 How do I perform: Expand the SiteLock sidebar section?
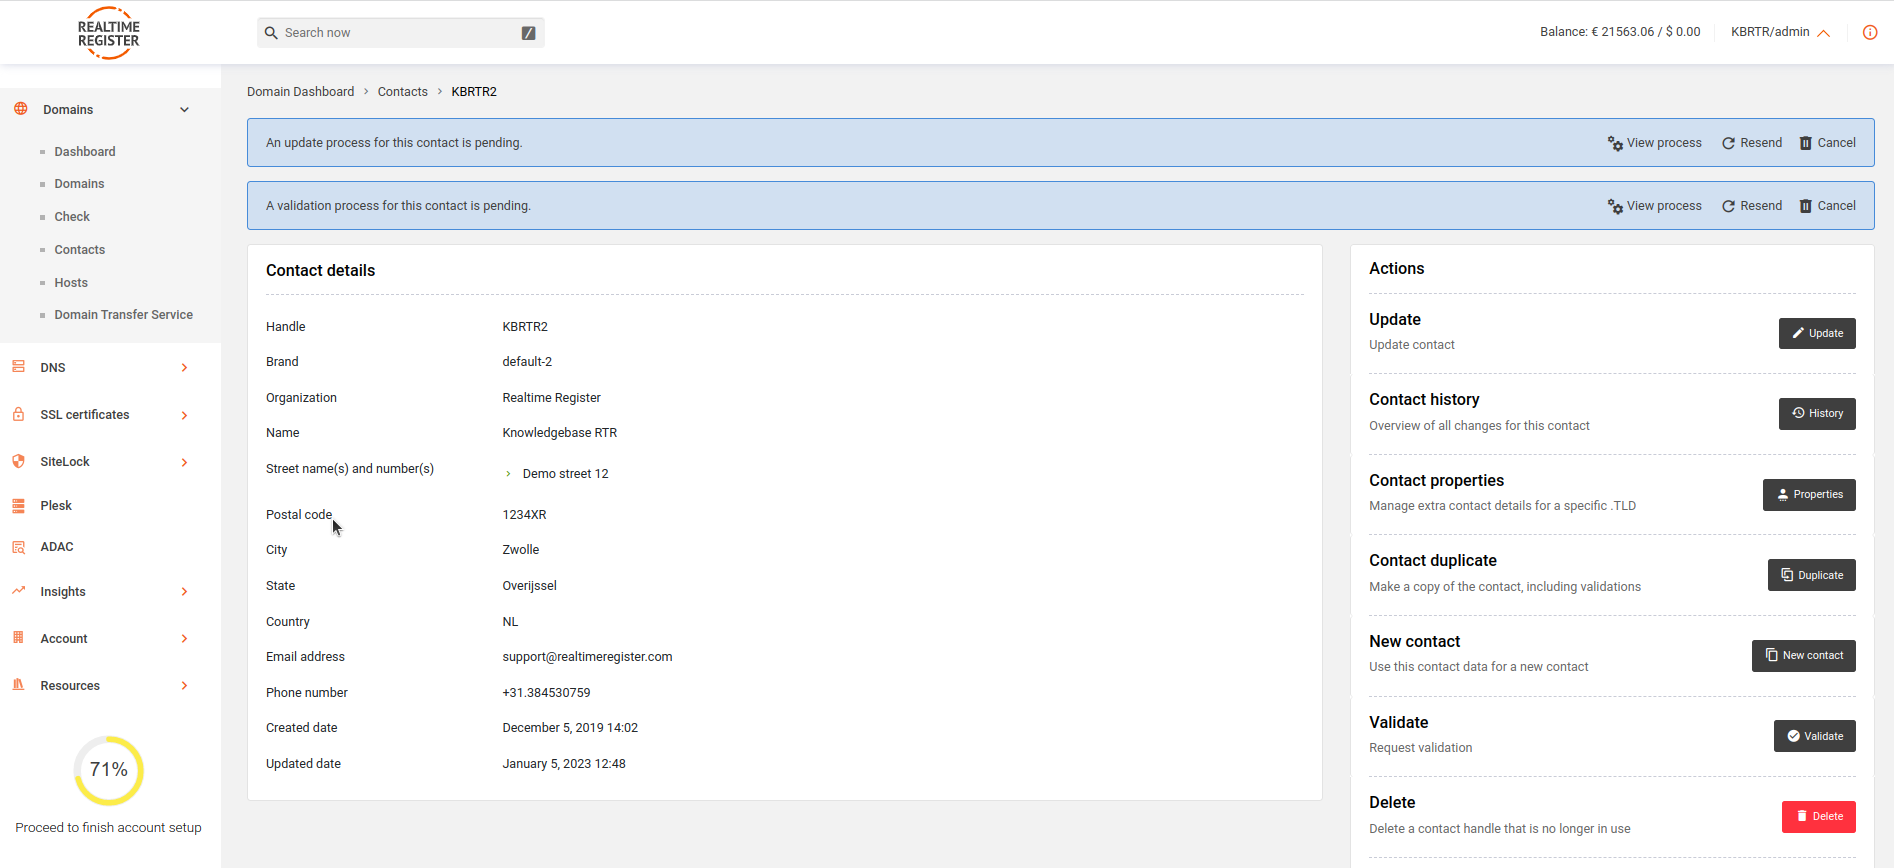point(184,462)
